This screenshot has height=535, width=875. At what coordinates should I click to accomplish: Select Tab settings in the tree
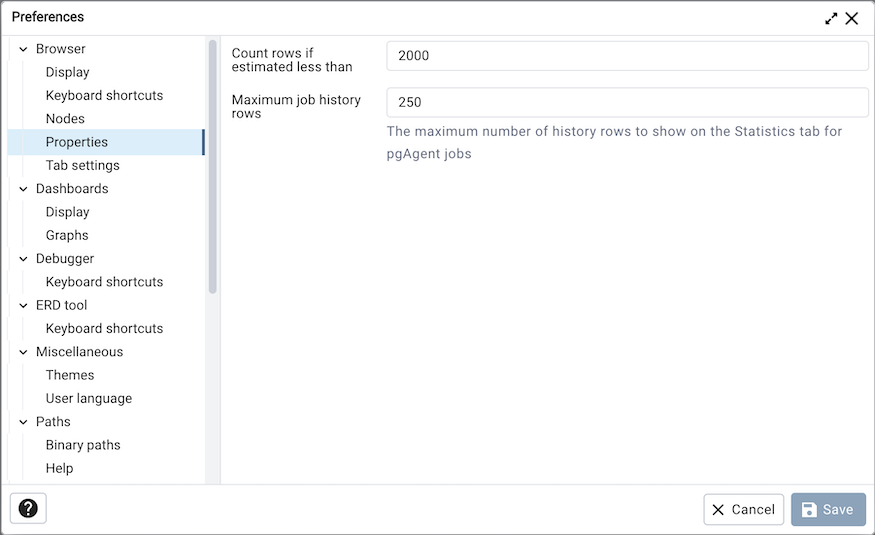(x=82, y=165)
